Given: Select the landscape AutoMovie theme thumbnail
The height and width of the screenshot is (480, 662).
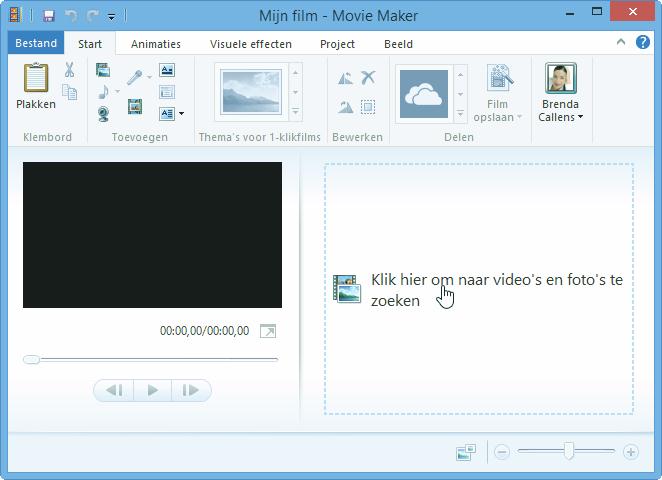Looking at the screenshot, I should 252,92.
